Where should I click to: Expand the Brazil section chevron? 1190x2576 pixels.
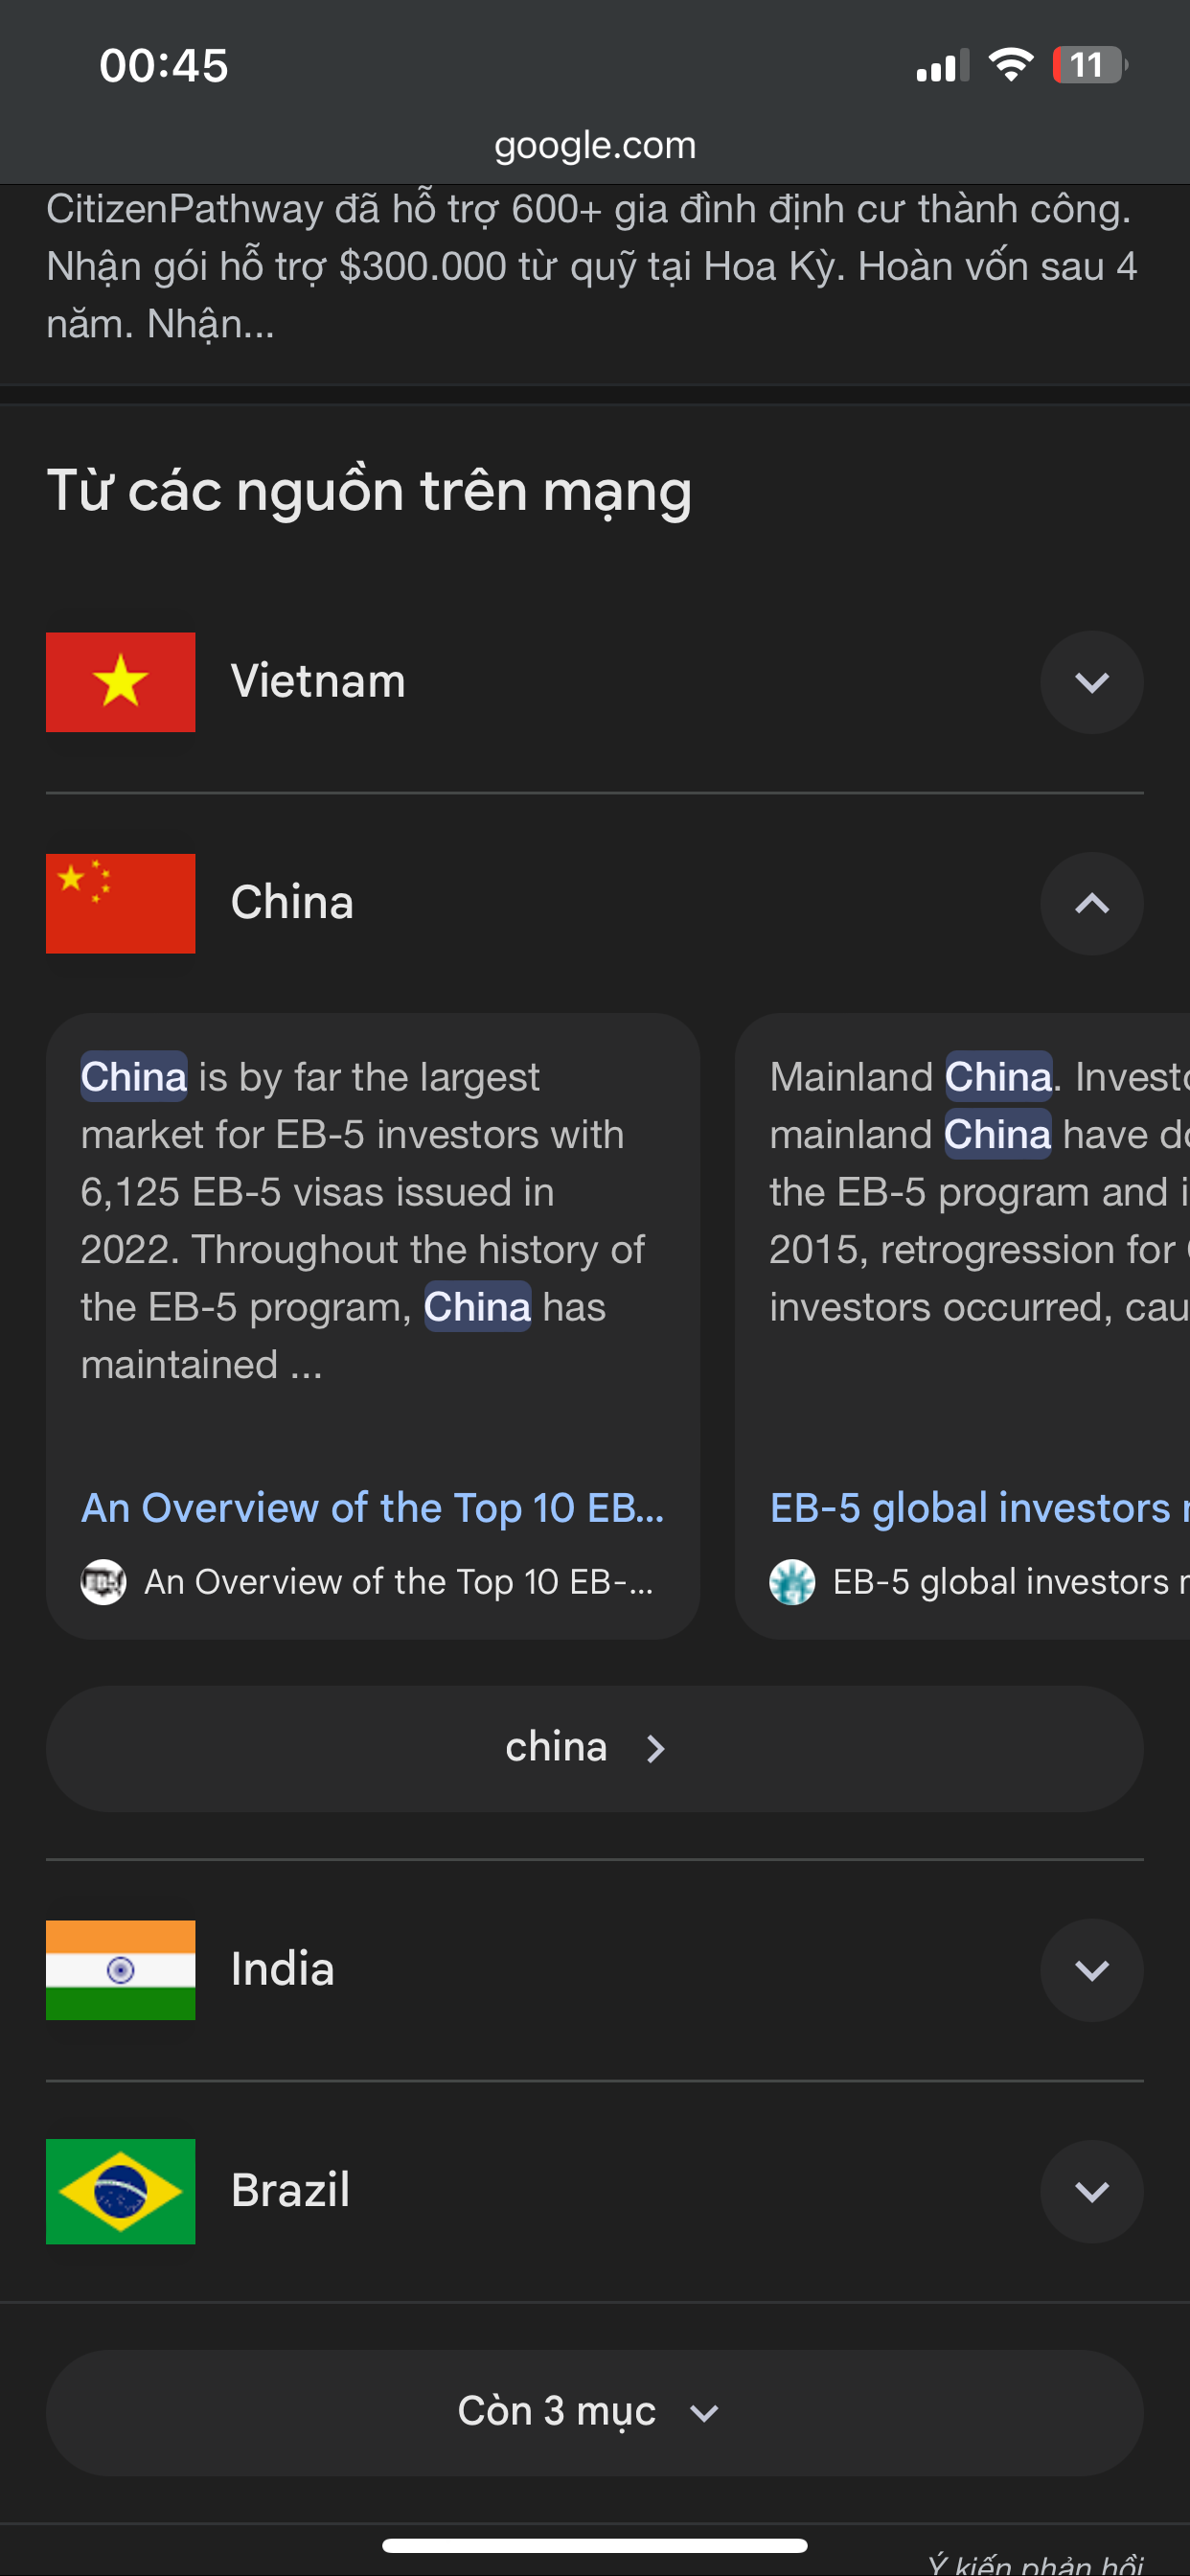[1091, 2191]
